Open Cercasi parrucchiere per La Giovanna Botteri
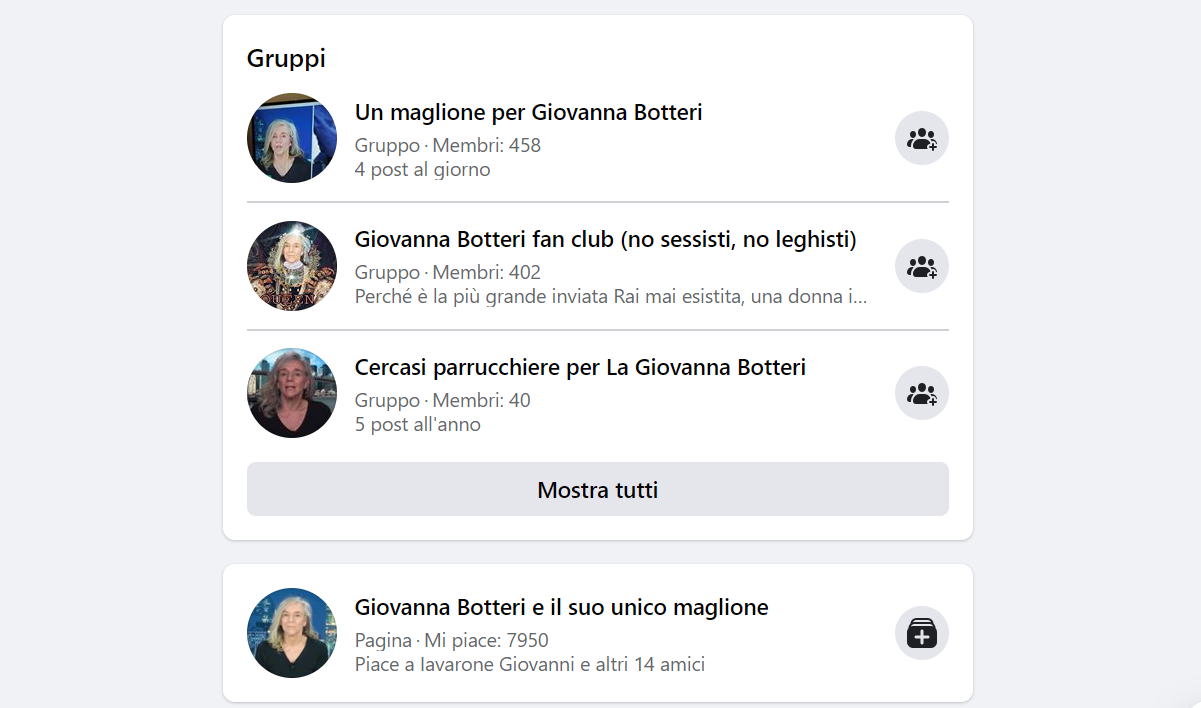Viewport: 1201px width, 708px height. coord(580,367)
